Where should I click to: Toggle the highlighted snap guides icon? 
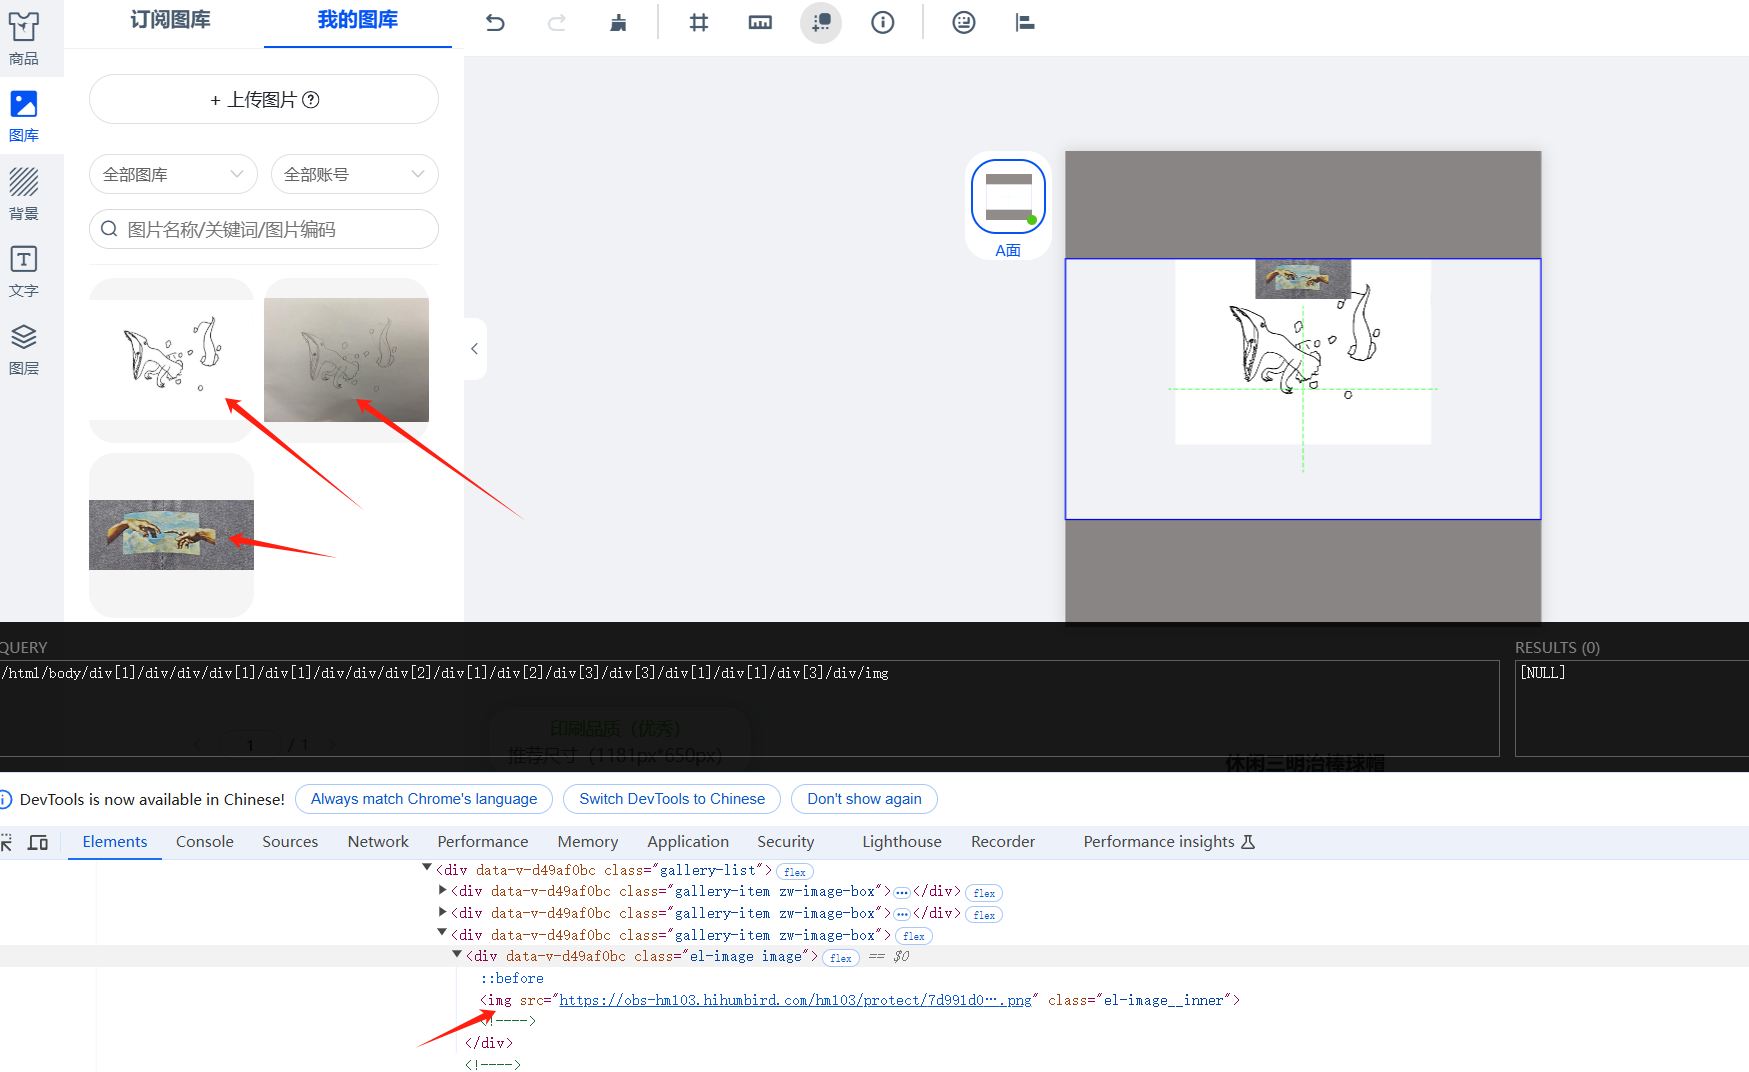point(821,22)
